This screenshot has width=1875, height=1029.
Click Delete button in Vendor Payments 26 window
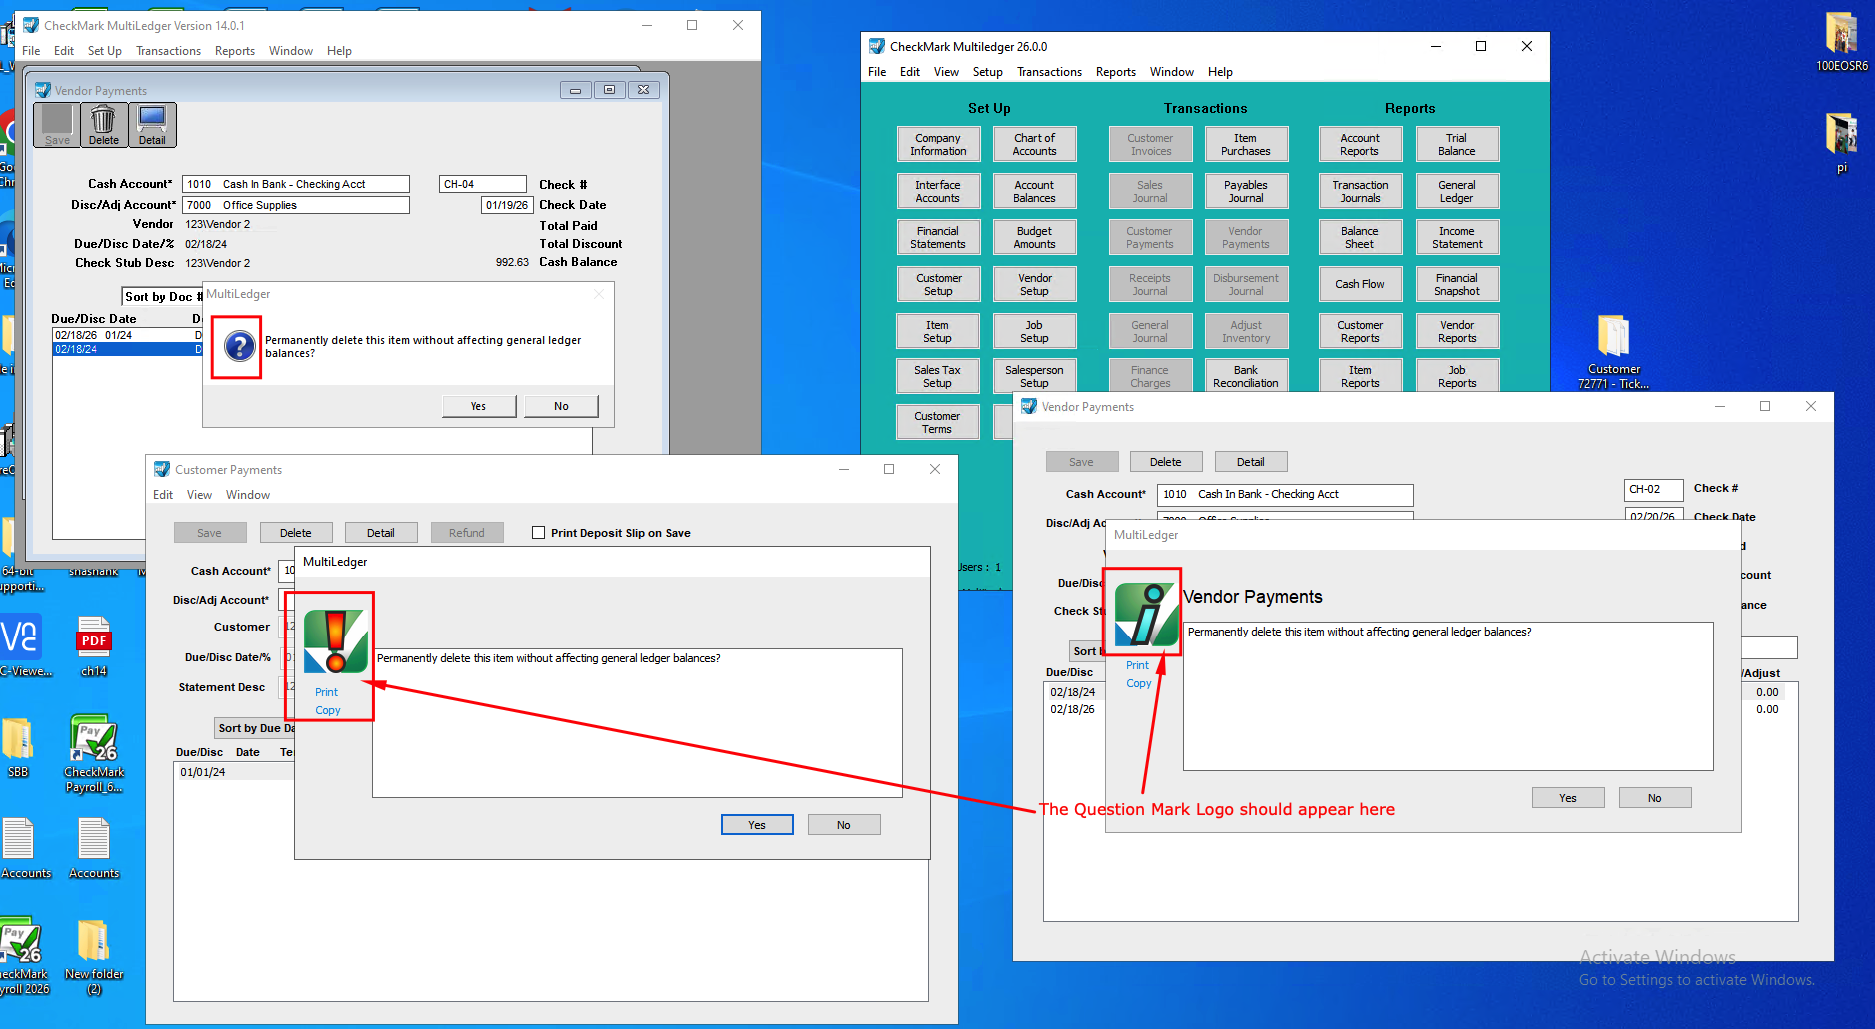click(1166, 462)
